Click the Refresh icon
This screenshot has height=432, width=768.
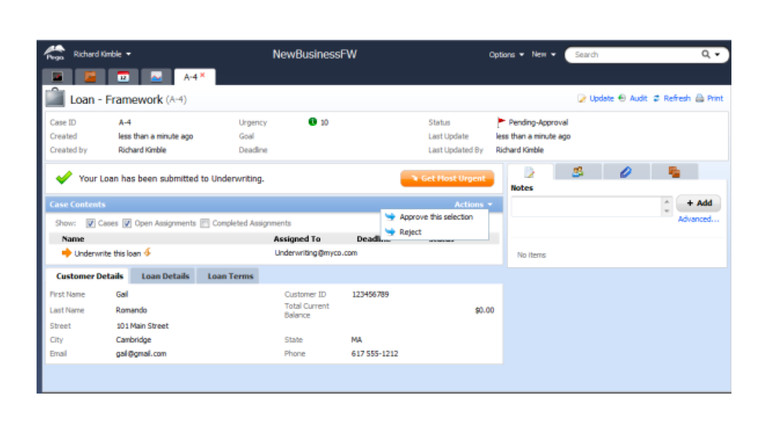pyautogui.click(x=657, y=99)
